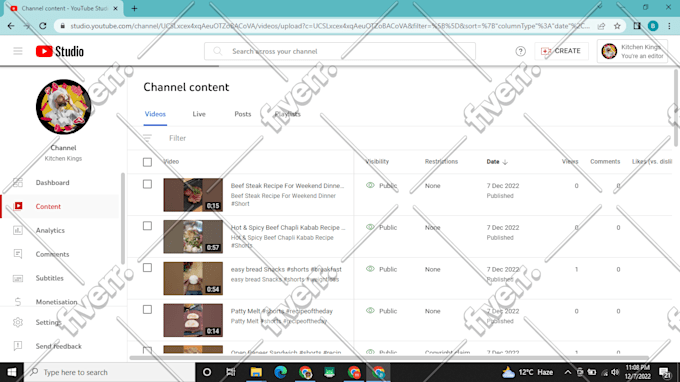Switch to the Playlists tab

click(288, 114)
